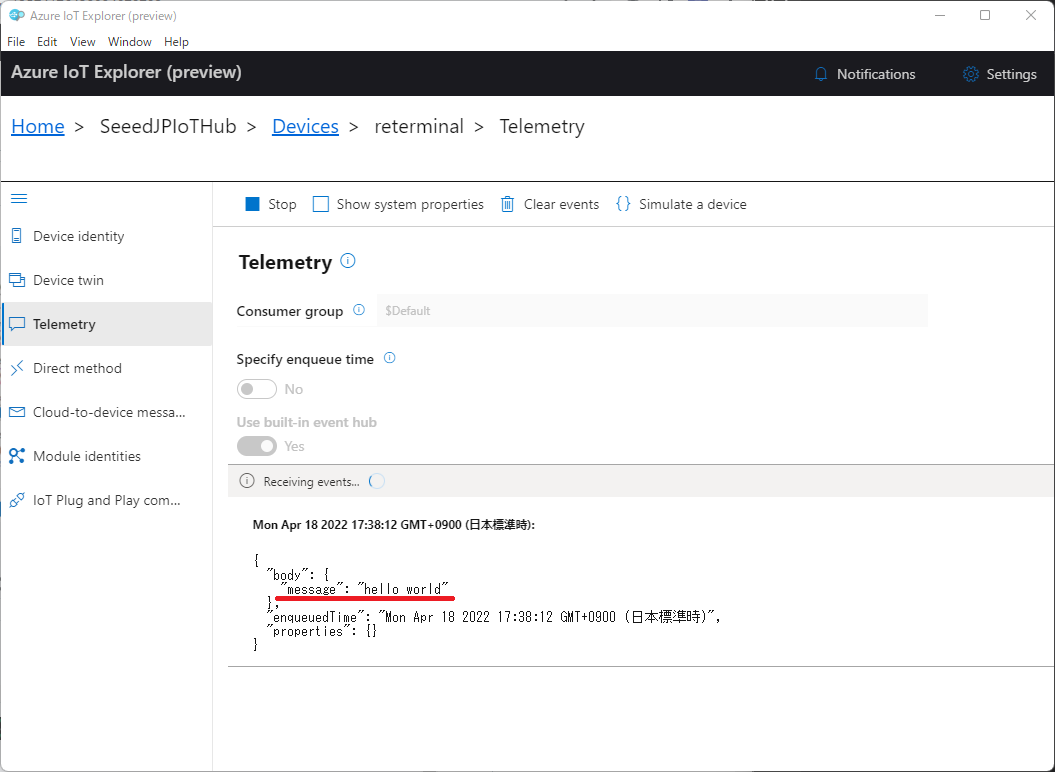Stop receiving telemetry events
Viewport: 1055px width, 772px height.
click(x=269, y=203)
